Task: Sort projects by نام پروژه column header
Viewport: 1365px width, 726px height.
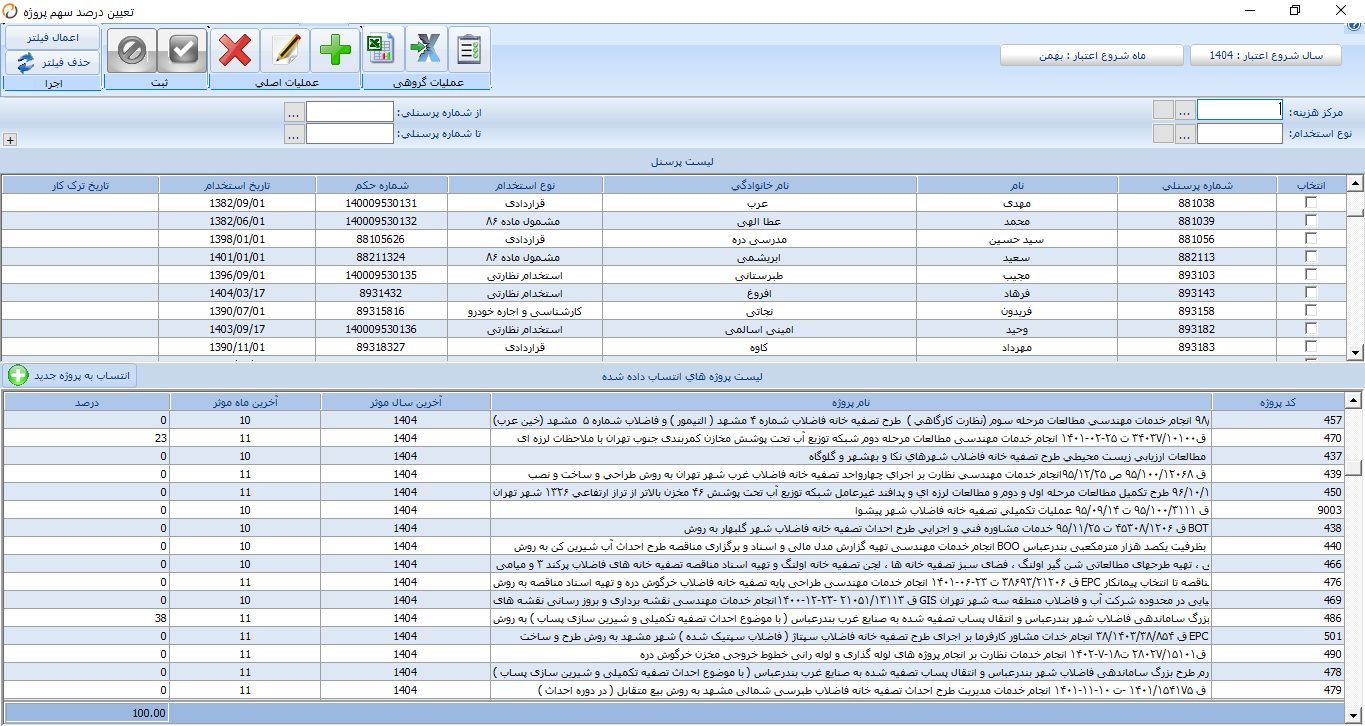Action: (849, 401)
